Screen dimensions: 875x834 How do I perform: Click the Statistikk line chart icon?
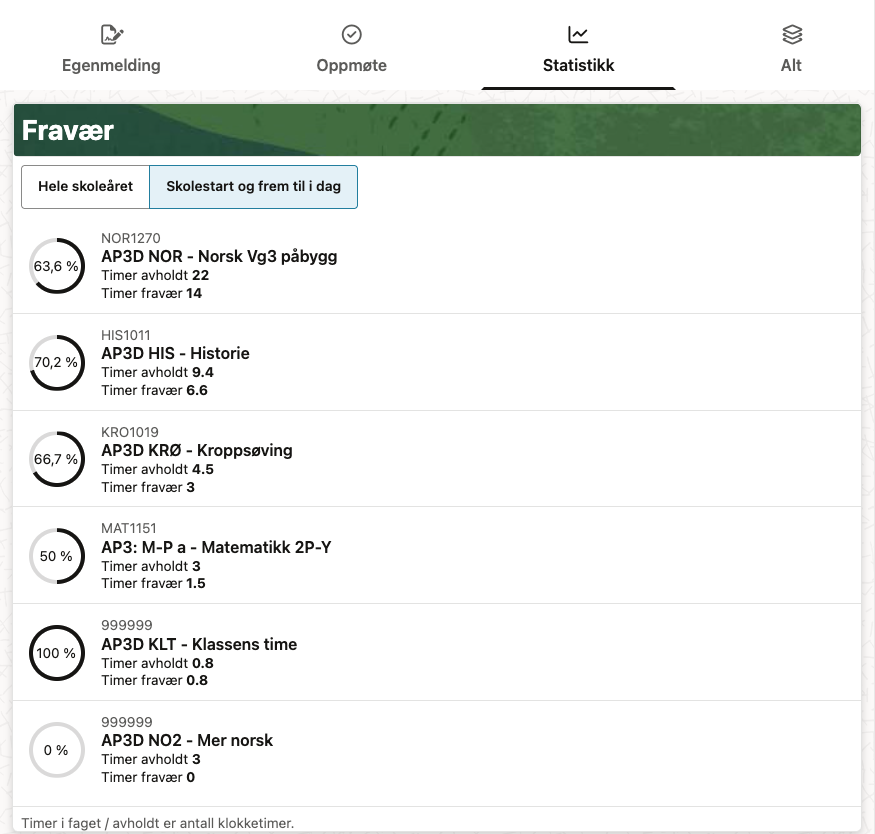[578, 35]
